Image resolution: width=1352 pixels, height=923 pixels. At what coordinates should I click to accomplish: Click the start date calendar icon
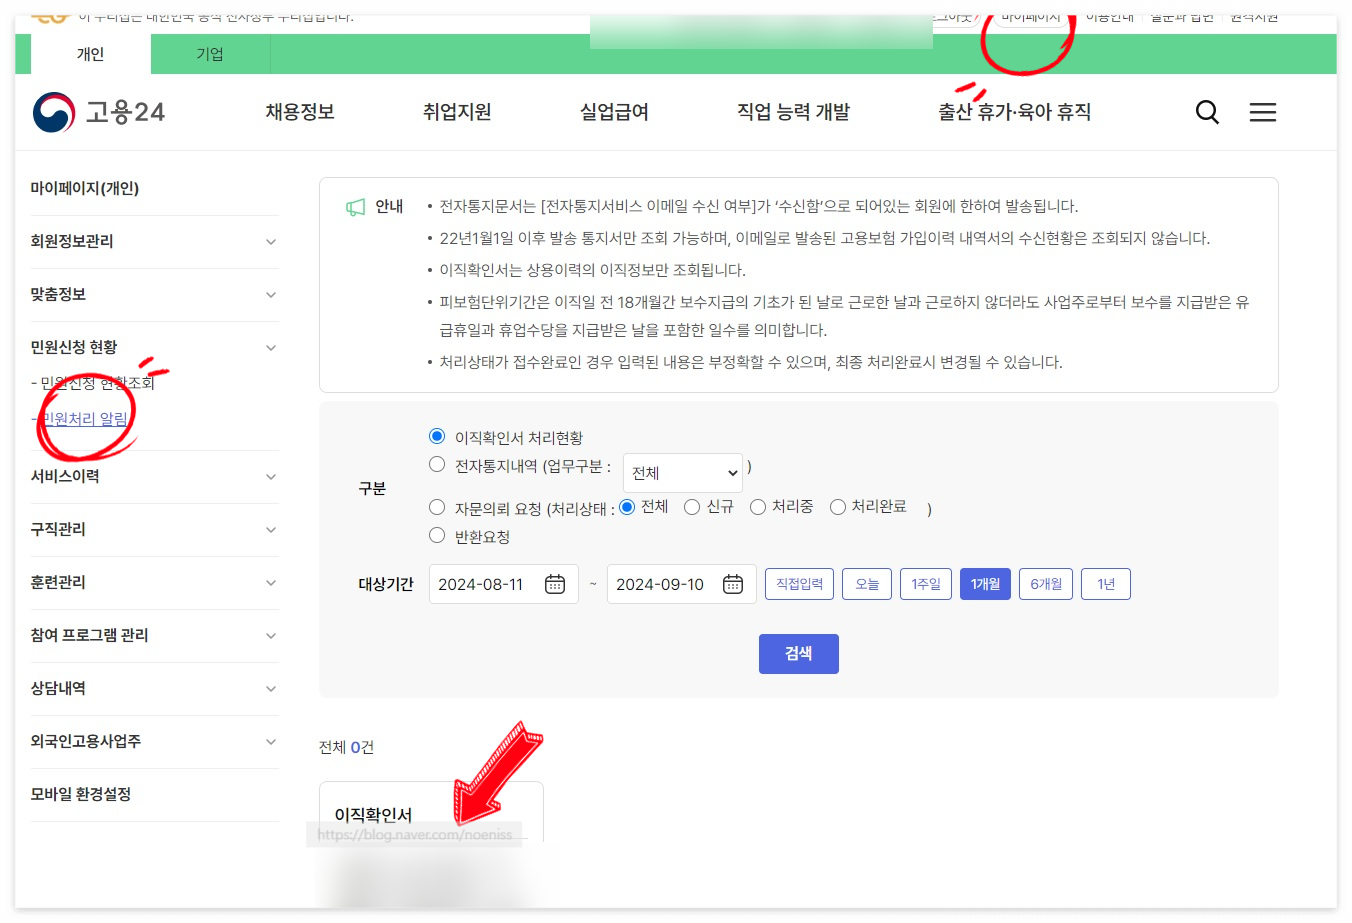coord(555,584)
